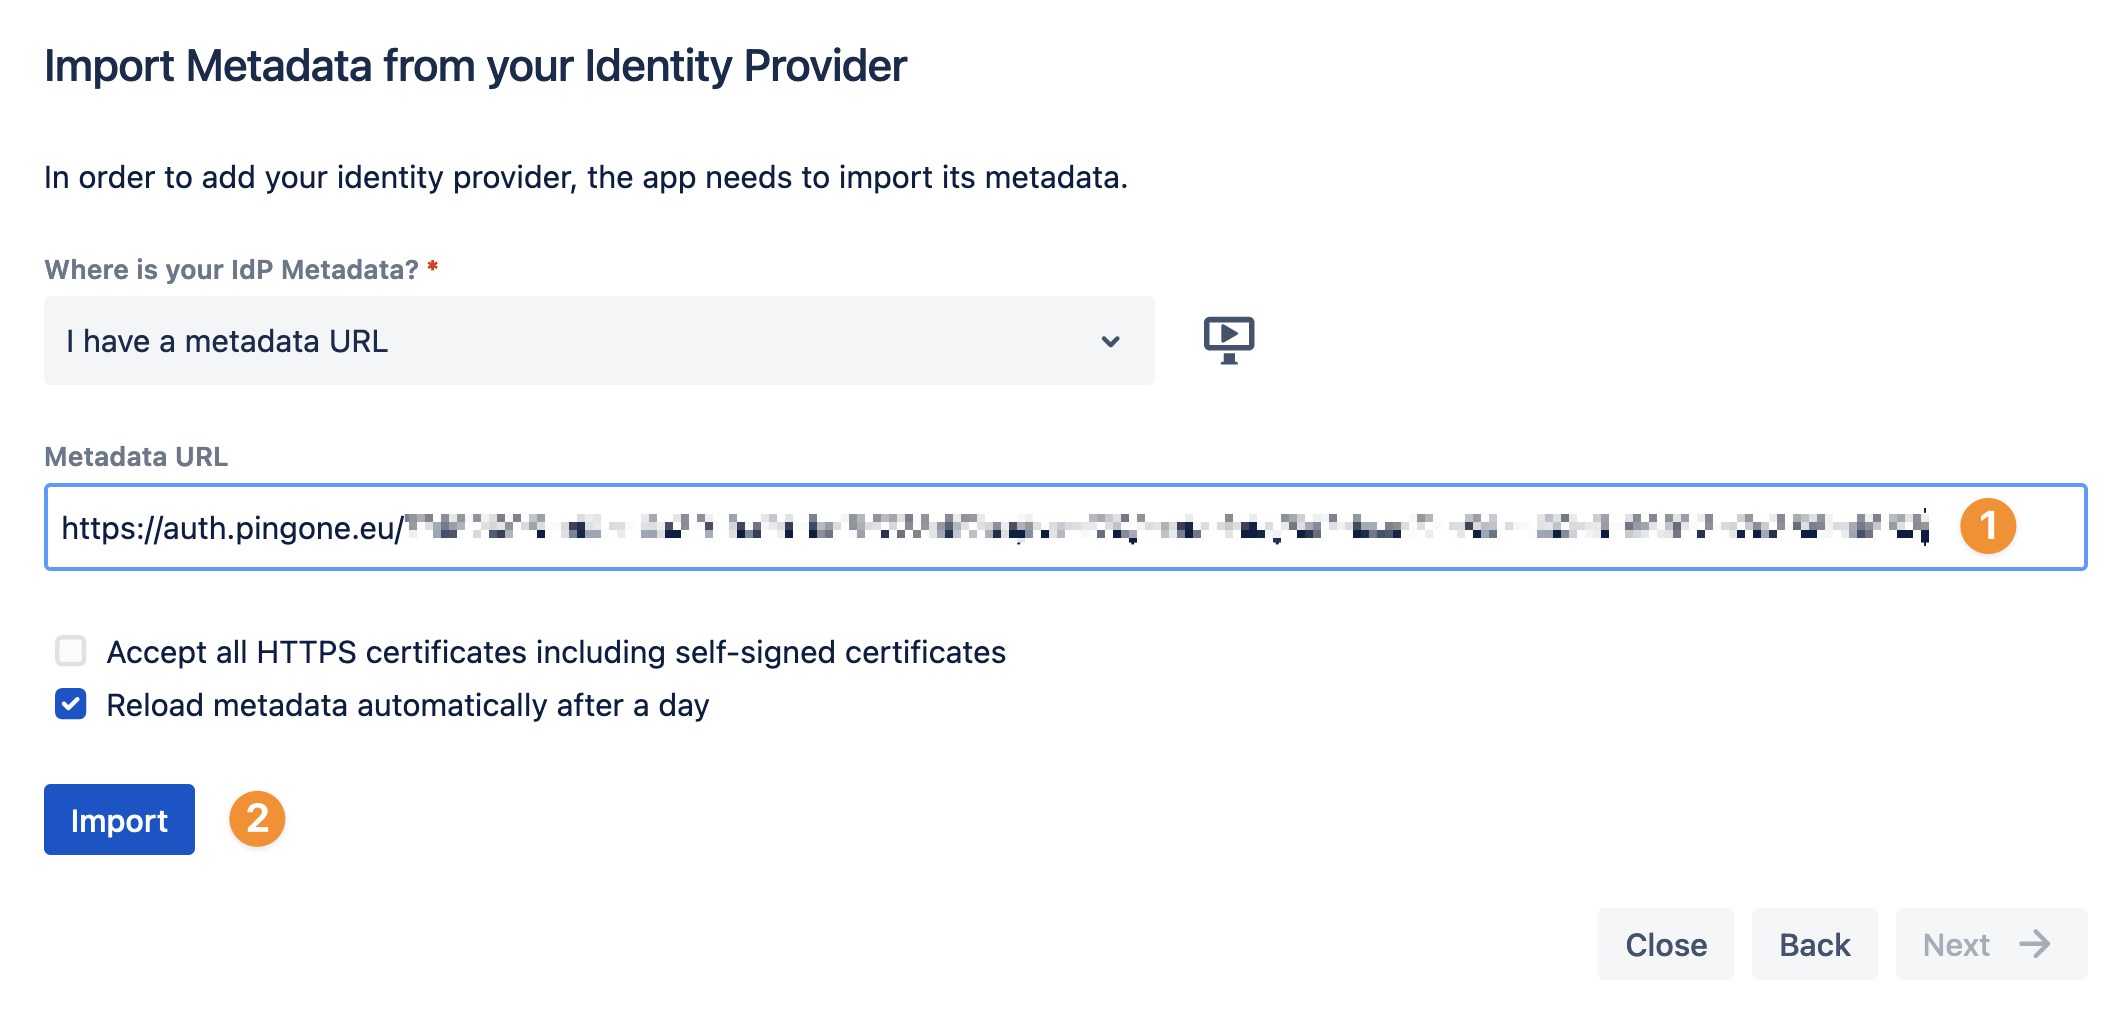Click the Import Metadata page heading
Viewport: 2126px width, 1016px height.
pos(475,66)
